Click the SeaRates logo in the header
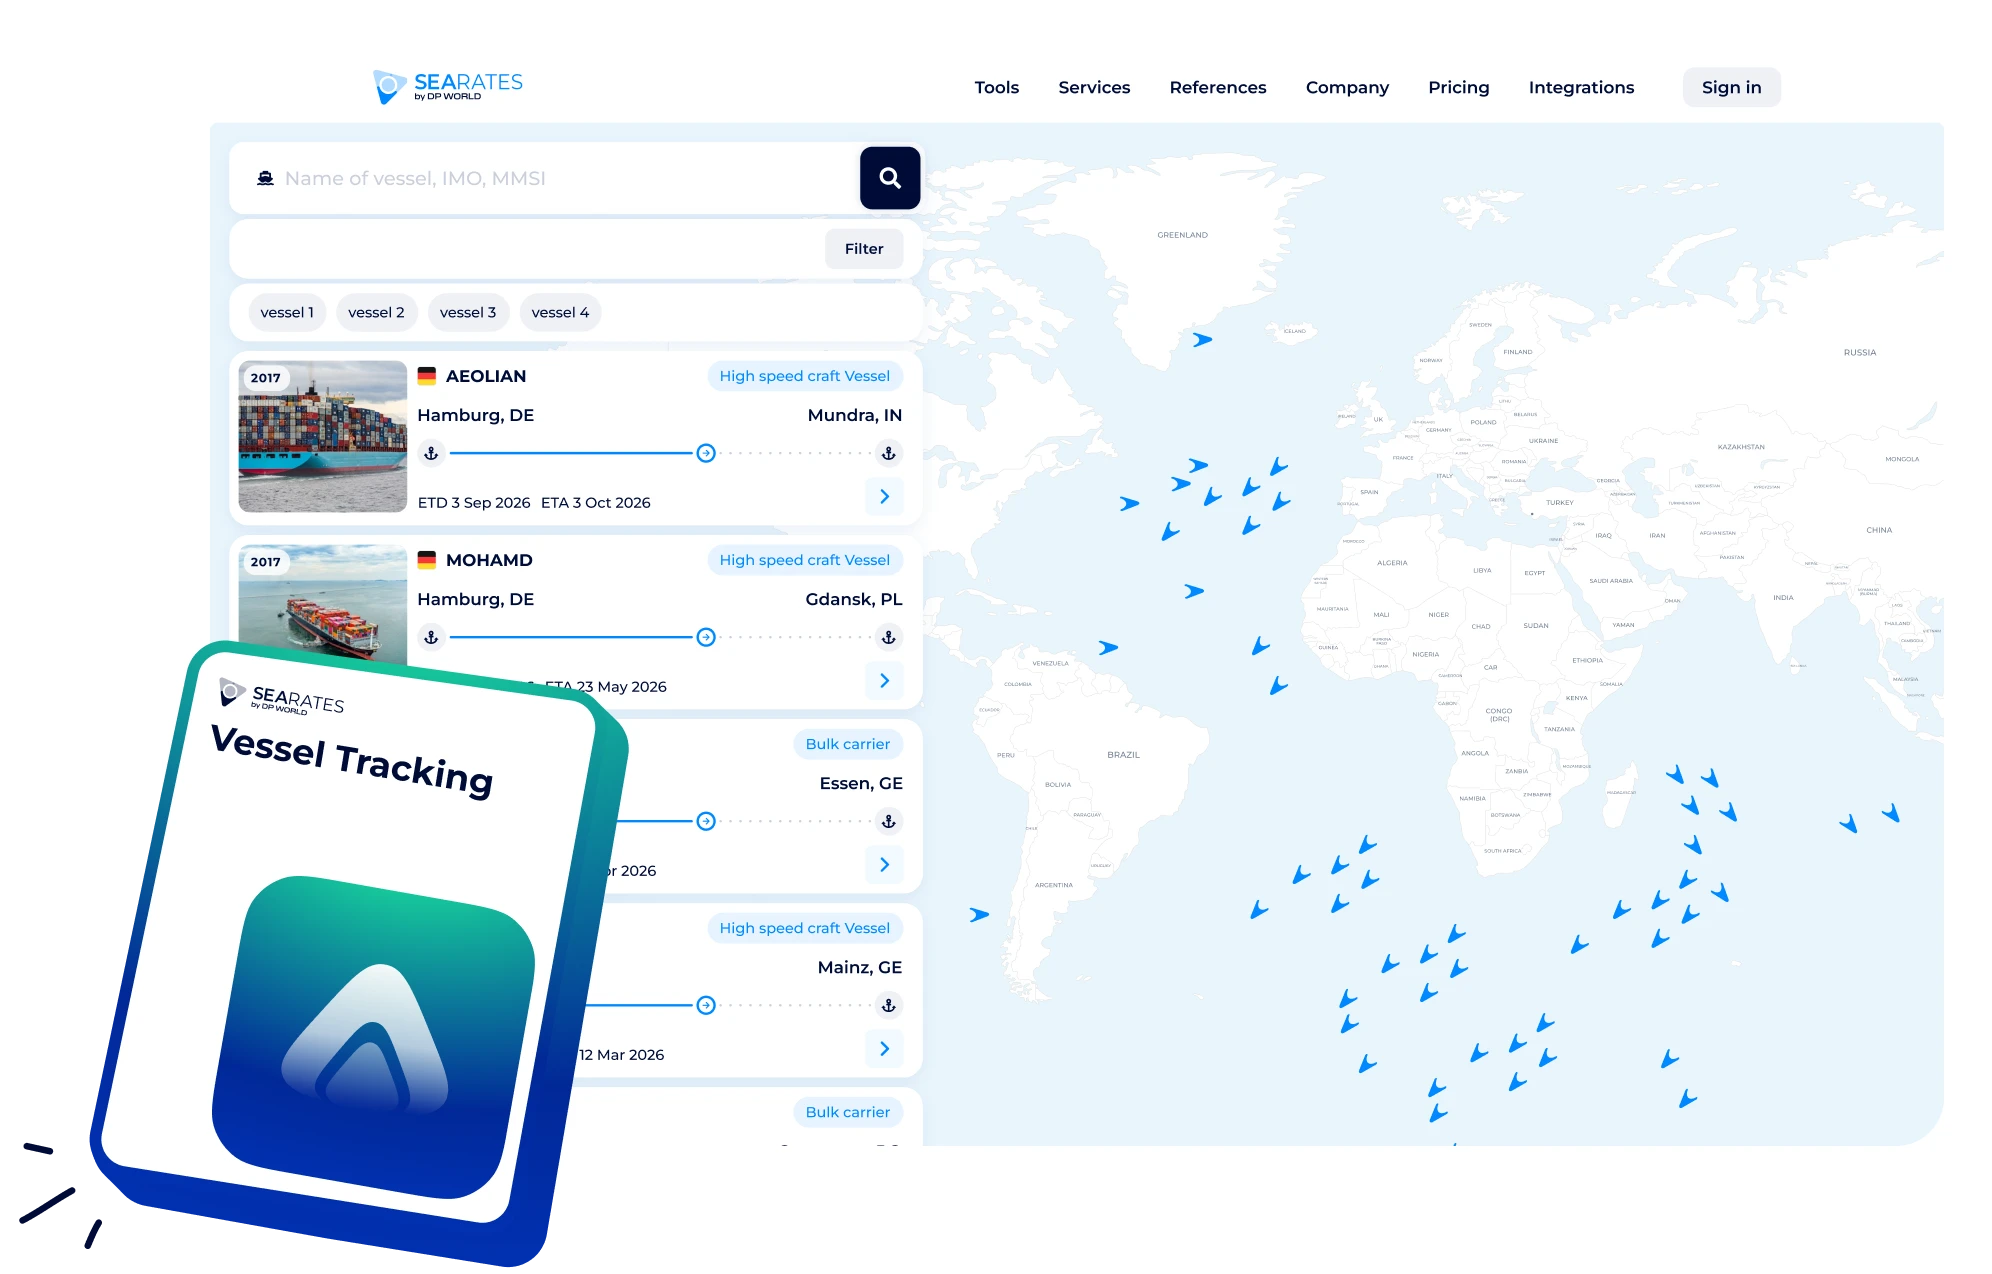 [448, 87]
